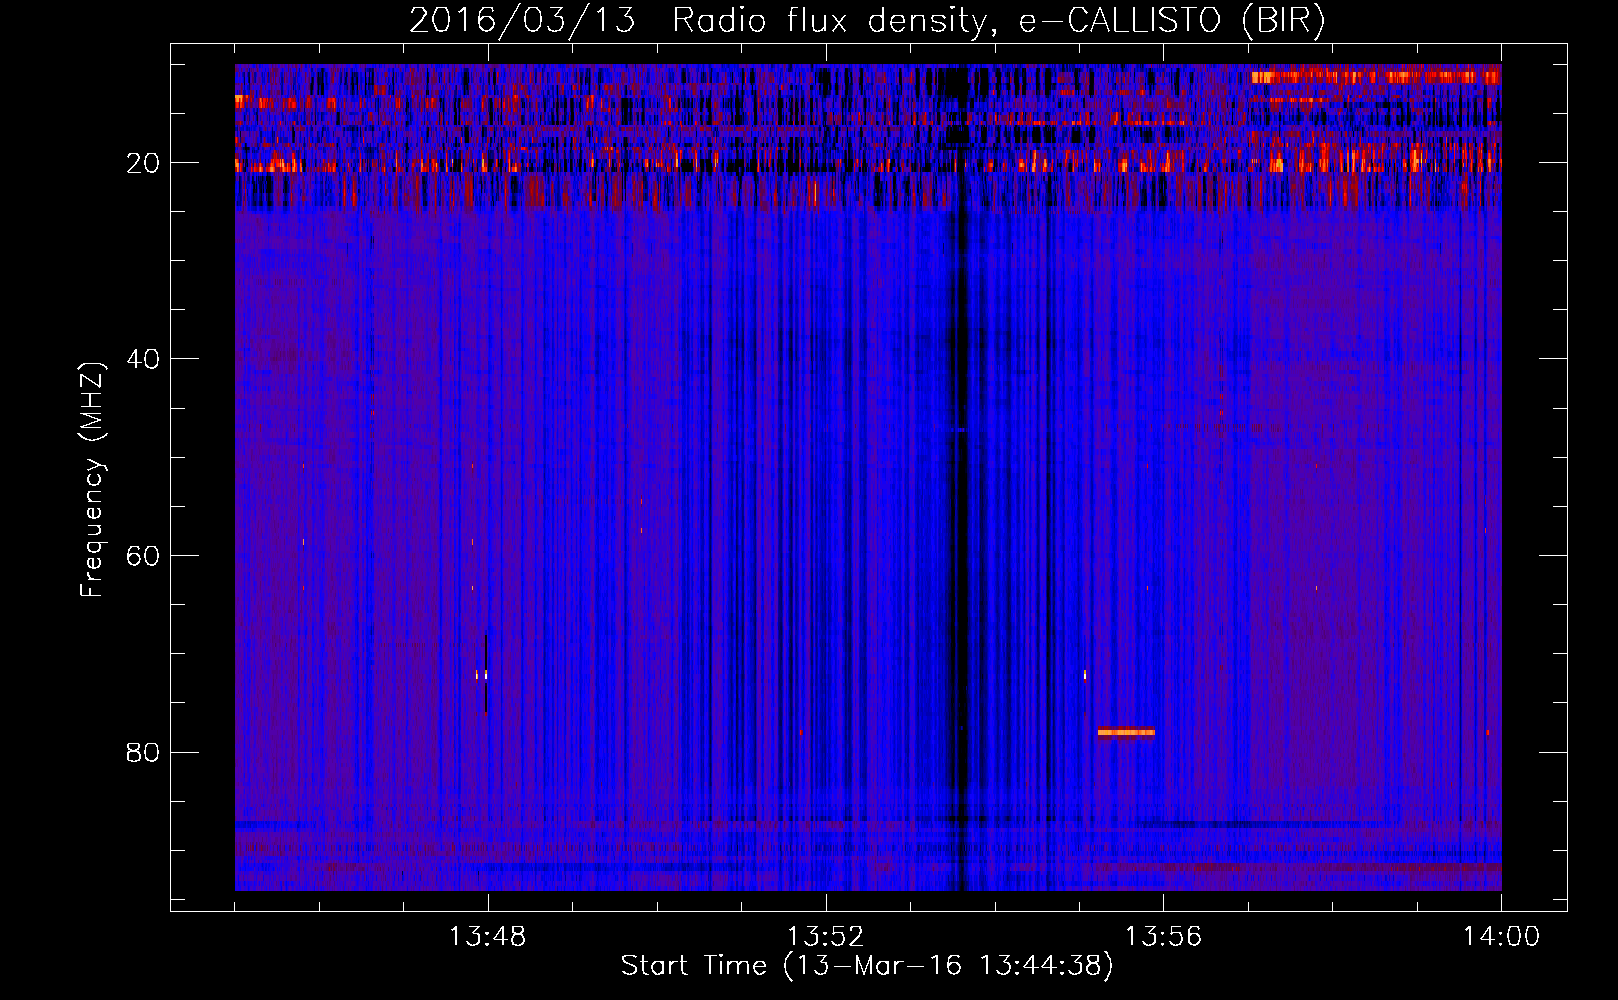
Task: Click the 'Frequency (MHZ)' axis label
Action: (92, 480)
